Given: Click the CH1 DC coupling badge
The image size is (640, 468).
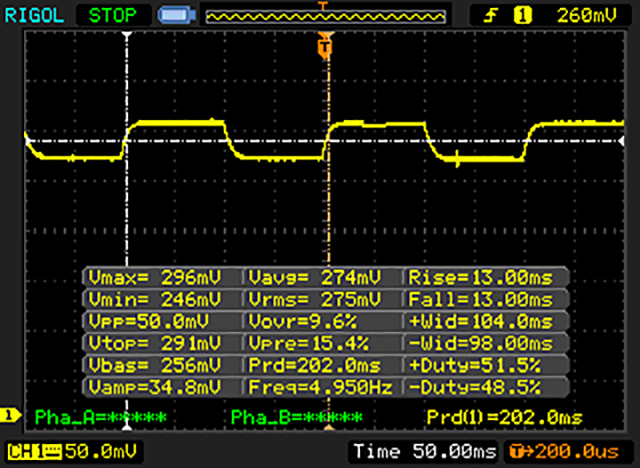Looking at the screenshot, I should 34,452.
